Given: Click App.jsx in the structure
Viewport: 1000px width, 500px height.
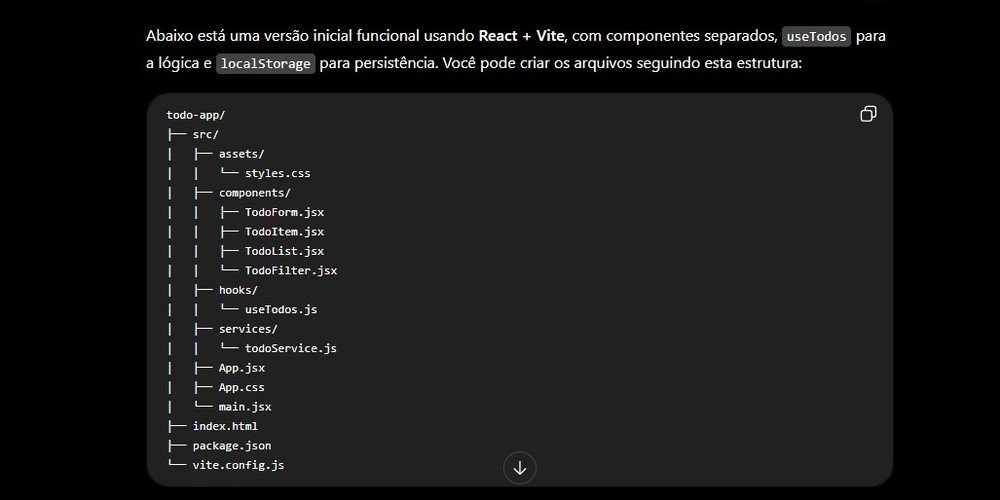Looking at the screenshot, I should (242, 368).
